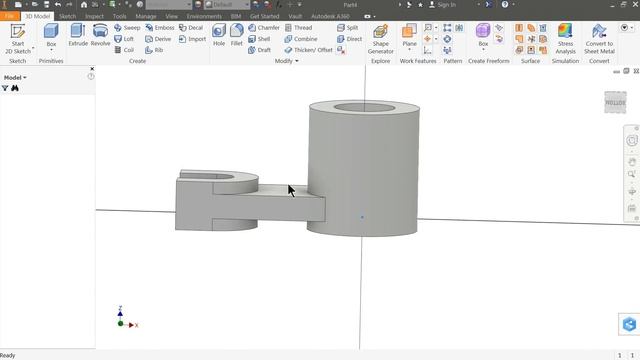Select the Rectangular Pattern tool
The height and width of the screenshot is (360, 640).
coord(447,28)
